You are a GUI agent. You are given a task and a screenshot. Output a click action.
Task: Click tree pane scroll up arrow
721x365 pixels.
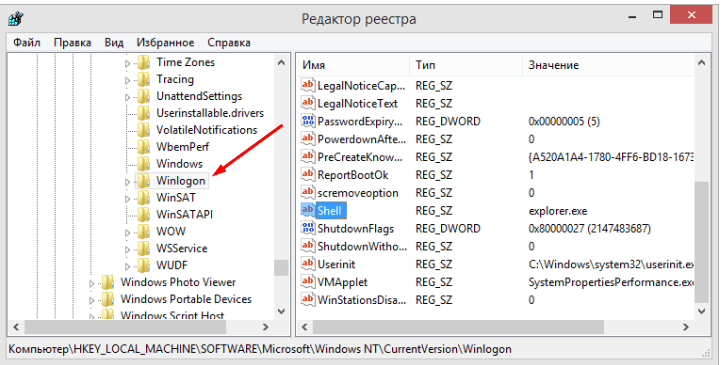(281, 63)
